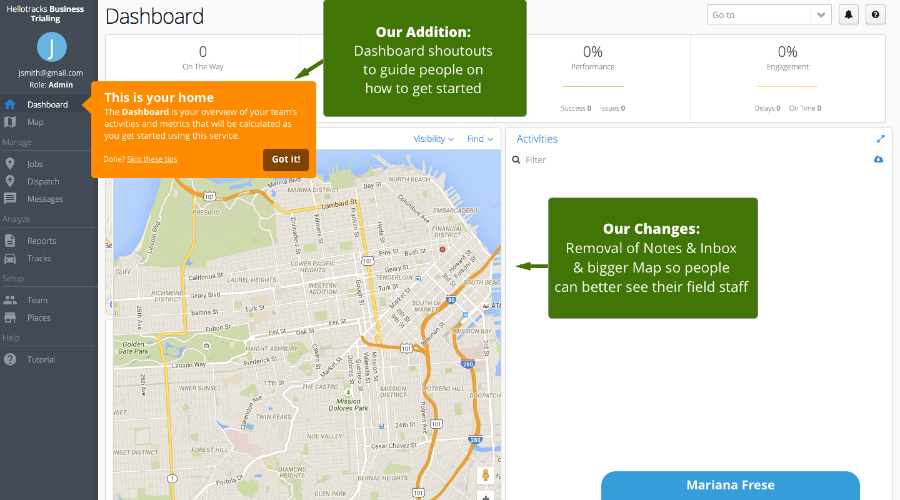
Task: Click the Reports document icon
Action: click(10, 241)
